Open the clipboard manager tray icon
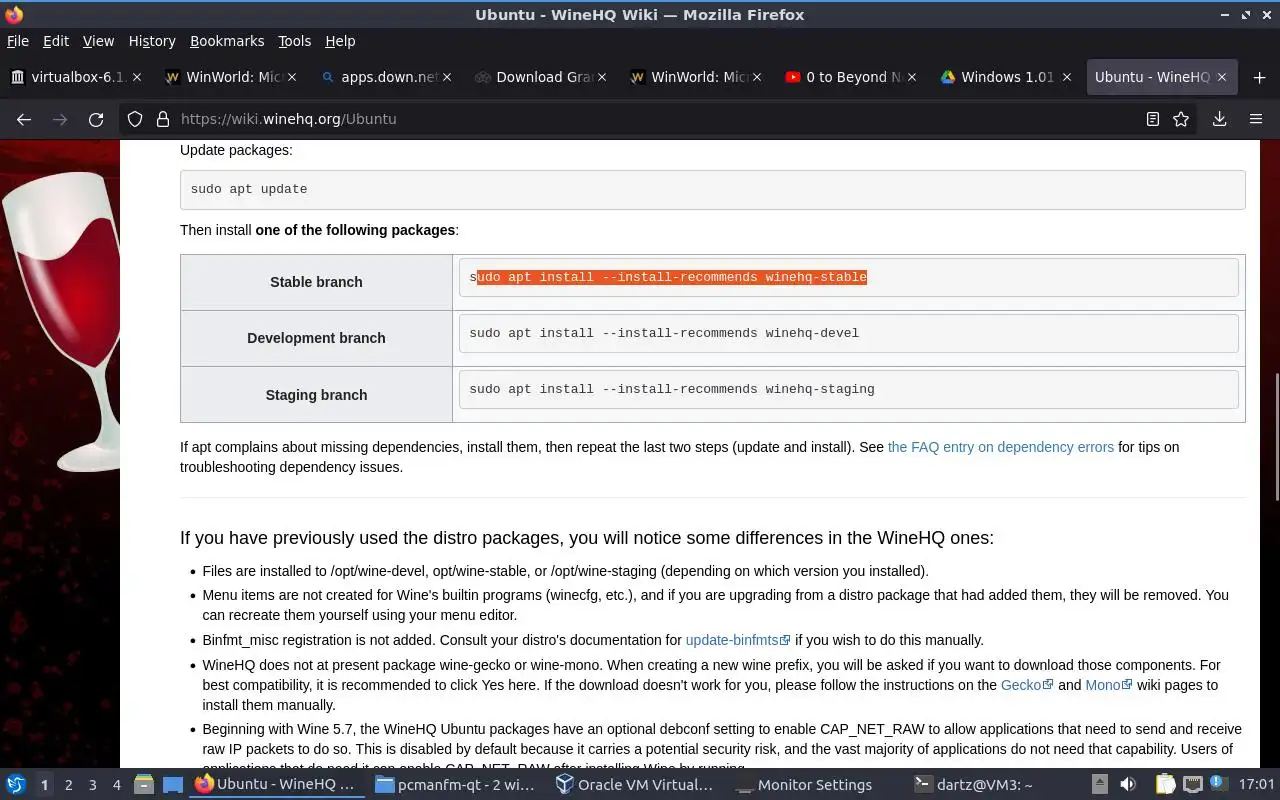 [x=1165, y=785]
